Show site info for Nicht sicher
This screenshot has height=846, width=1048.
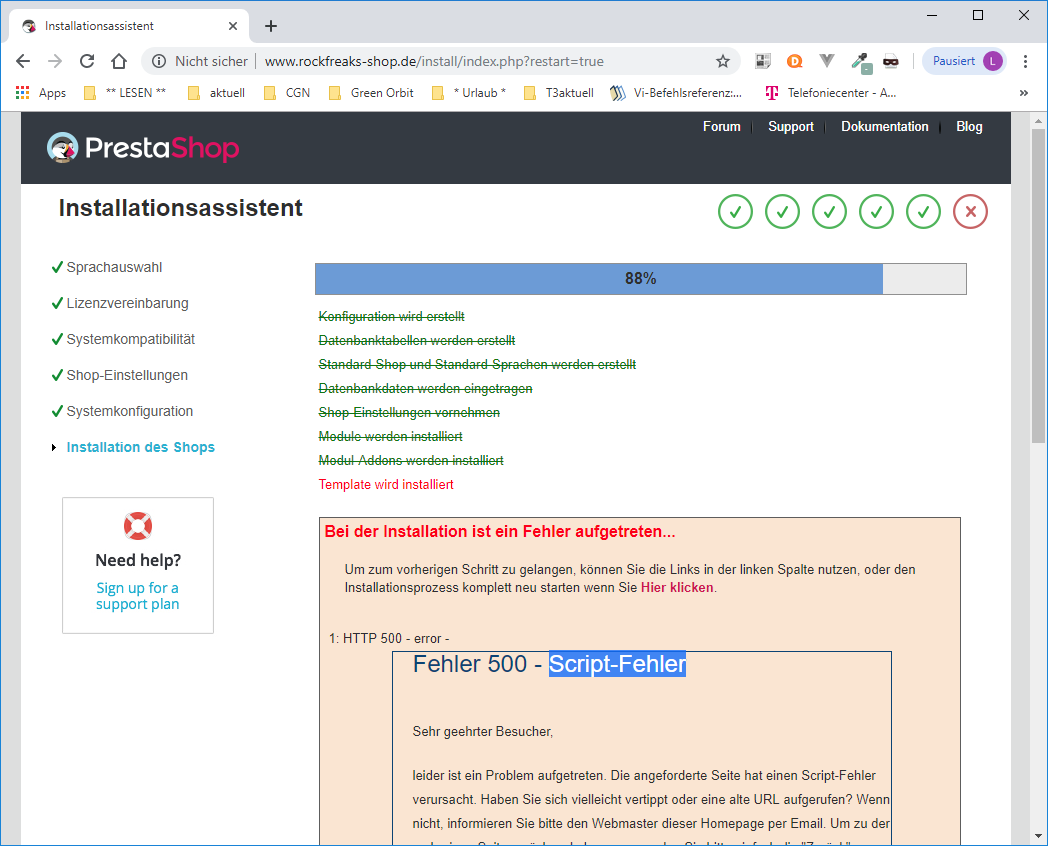[x=199, y=61]
